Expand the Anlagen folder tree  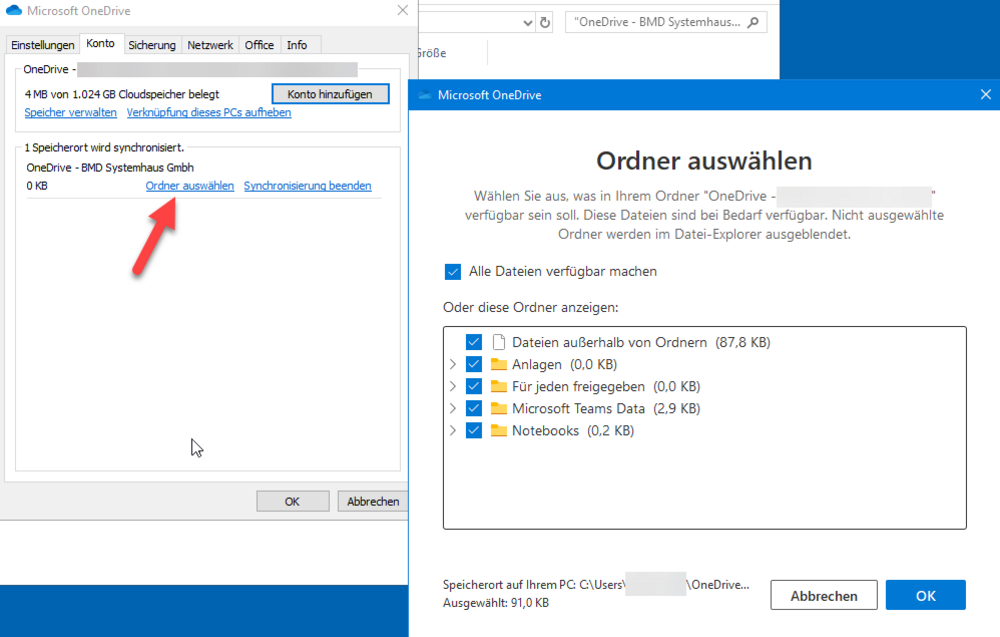(453, 364)
